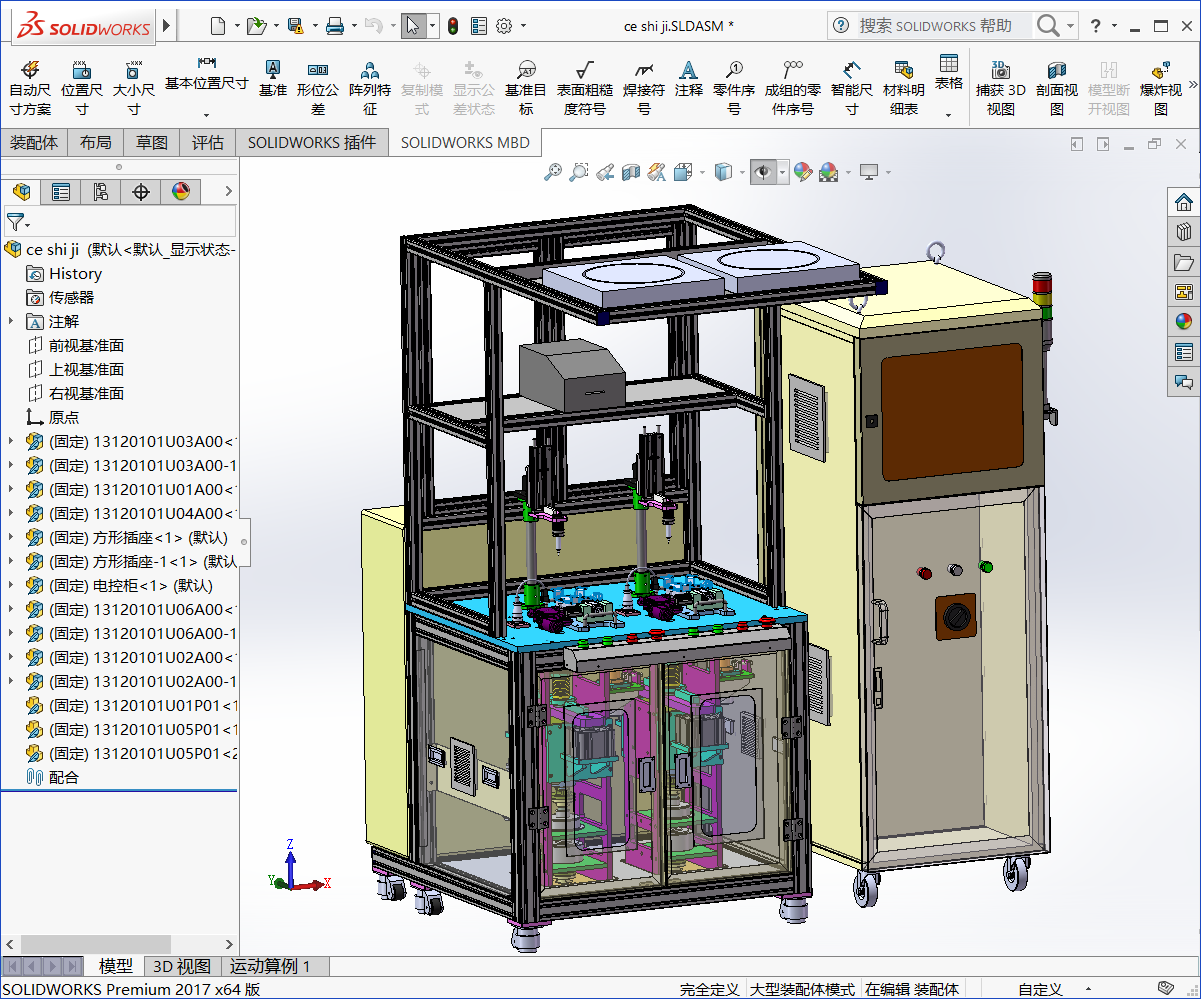Switch to the 评估 ribbon tab

tap(207, 142)
